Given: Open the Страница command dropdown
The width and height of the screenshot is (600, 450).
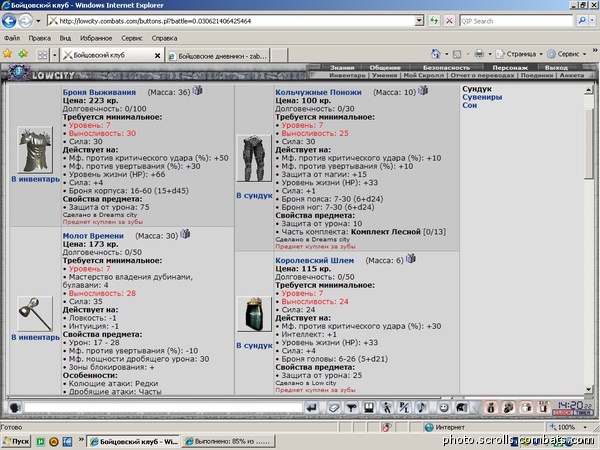Looking at the screenshot, I should click(519, 54).
